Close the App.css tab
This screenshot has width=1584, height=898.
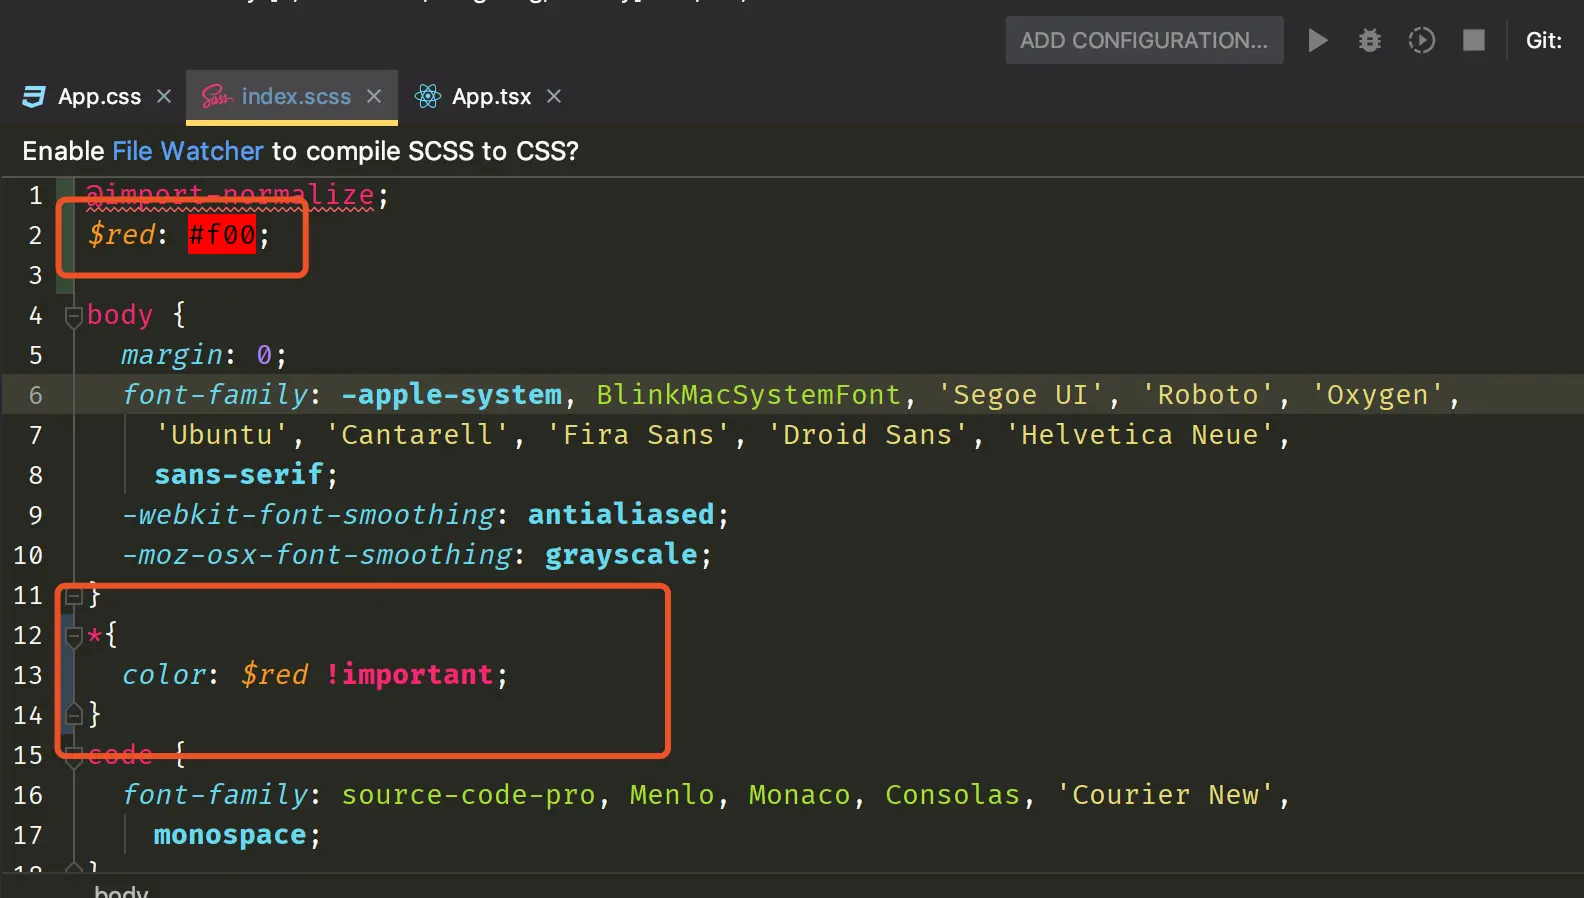[164, 96]
